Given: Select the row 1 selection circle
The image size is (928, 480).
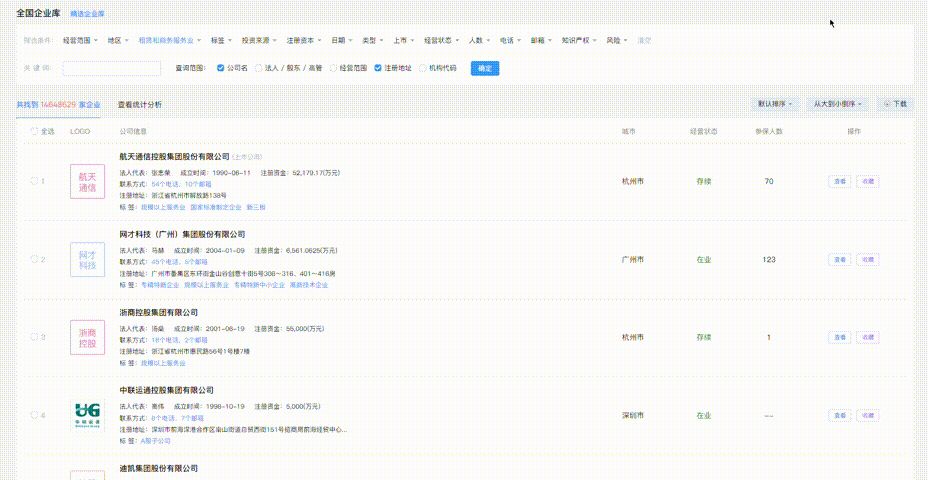Looking at the screenshot, I should click(x=33, y=182).
